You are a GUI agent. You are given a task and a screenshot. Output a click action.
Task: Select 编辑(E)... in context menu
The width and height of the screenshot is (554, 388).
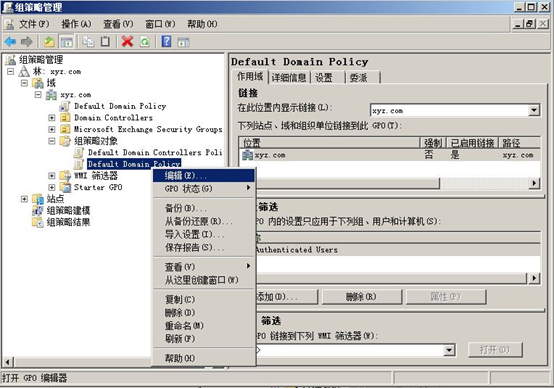(x=204, y=175)
